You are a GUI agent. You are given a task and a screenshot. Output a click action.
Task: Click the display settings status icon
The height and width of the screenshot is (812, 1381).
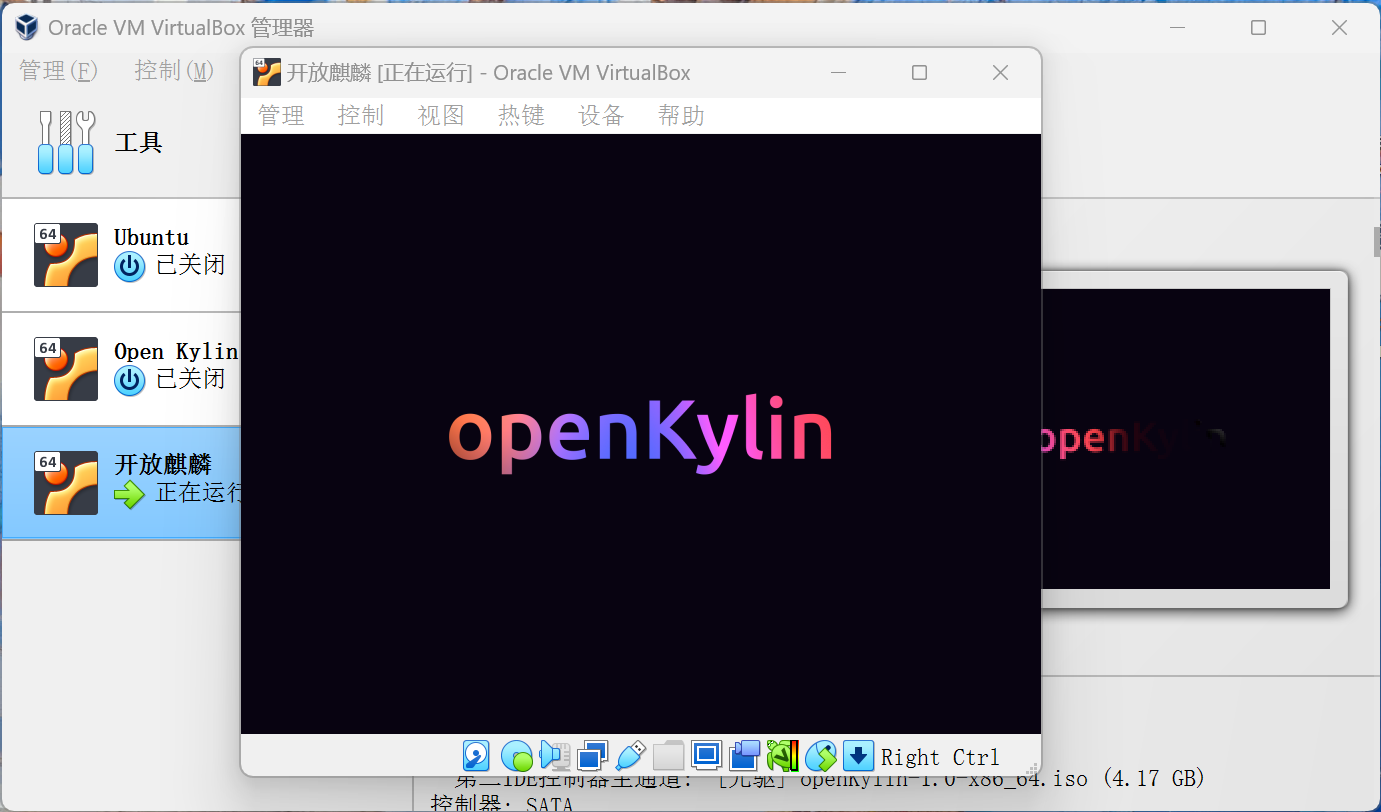[x=706, y=755]
